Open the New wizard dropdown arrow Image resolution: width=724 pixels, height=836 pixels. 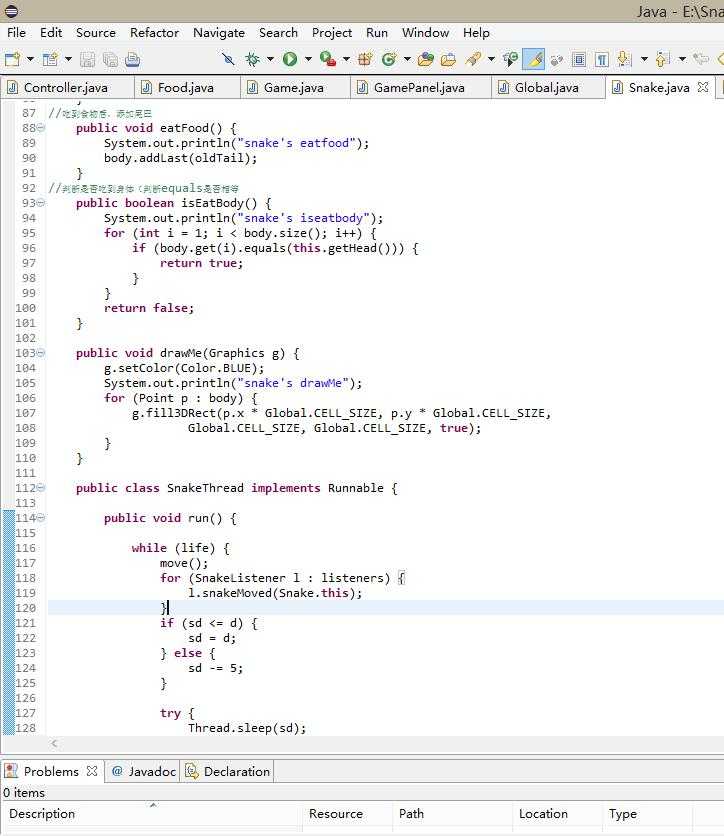30,59
